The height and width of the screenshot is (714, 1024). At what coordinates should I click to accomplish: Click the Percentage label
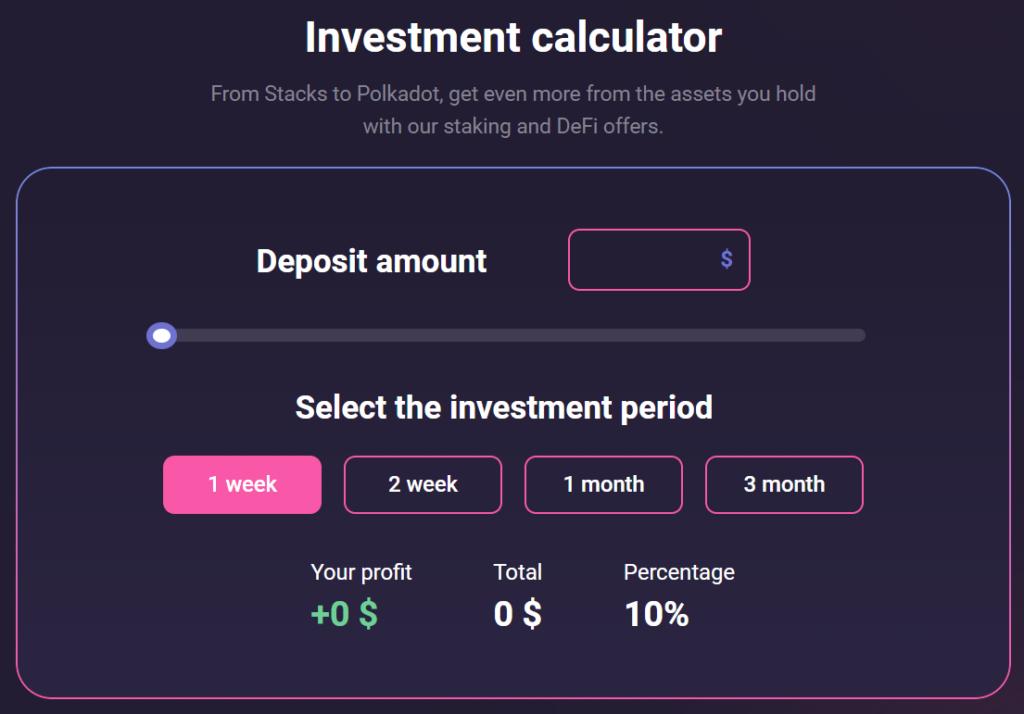679,572
